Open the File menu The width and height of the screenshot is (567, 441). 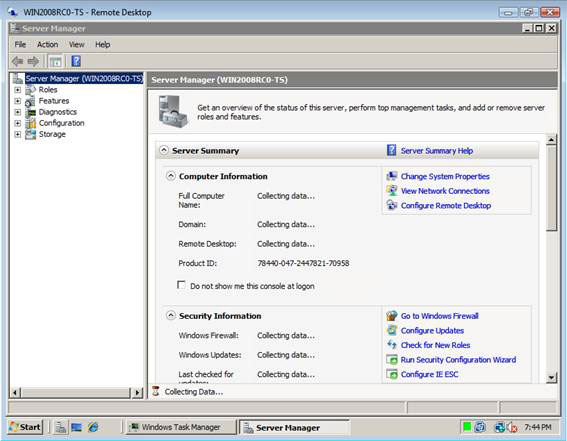point(20,44)
